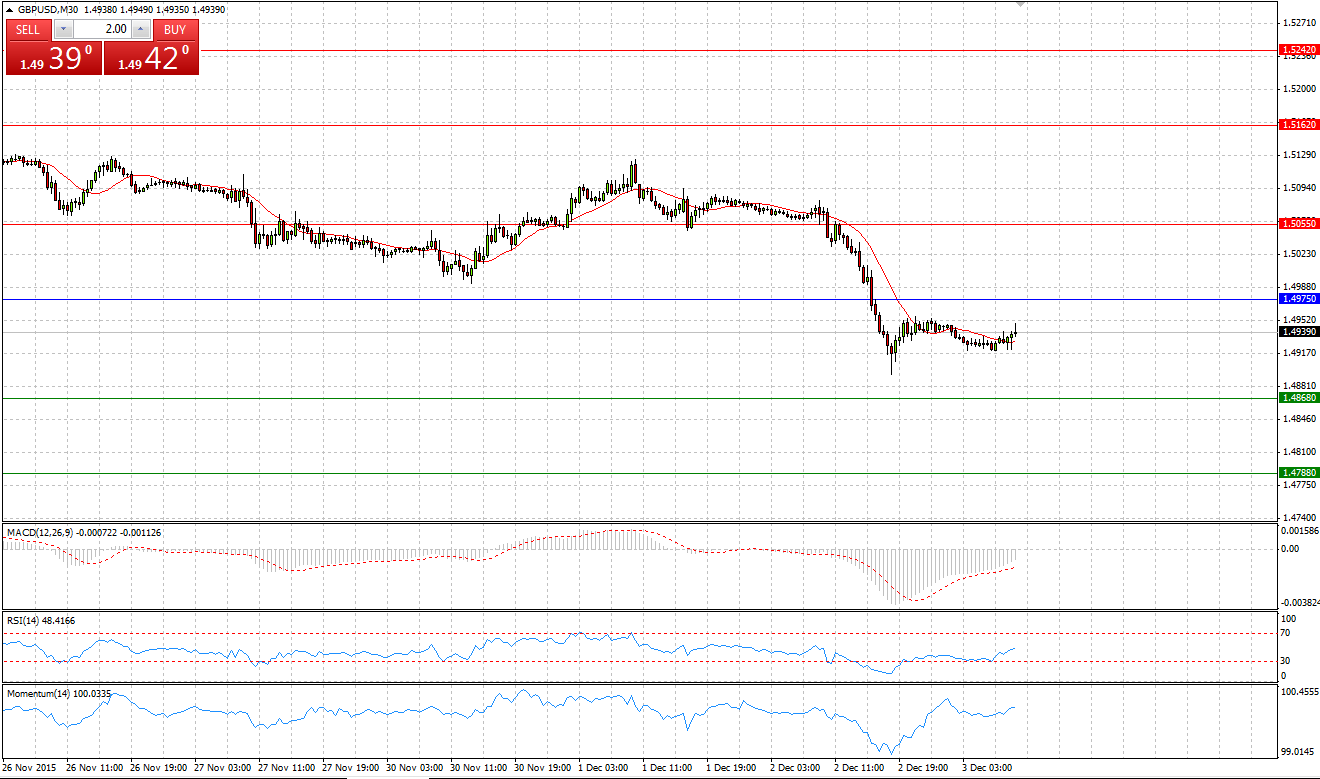Click the 26 Nov 2015 time axis label
This screenshot has height=779, width=1320.
[x=27, y=769]
